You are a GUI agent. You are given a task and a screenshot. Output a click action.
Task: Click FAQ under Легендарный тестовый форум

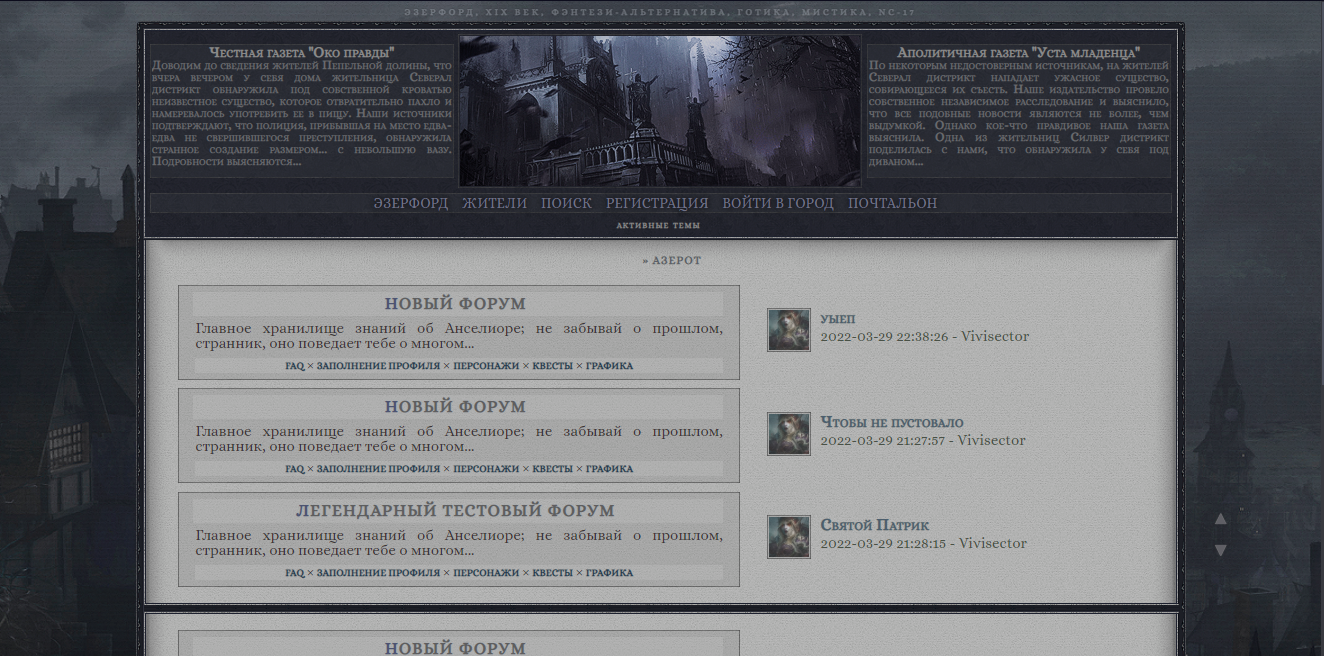tap(294, 573)
